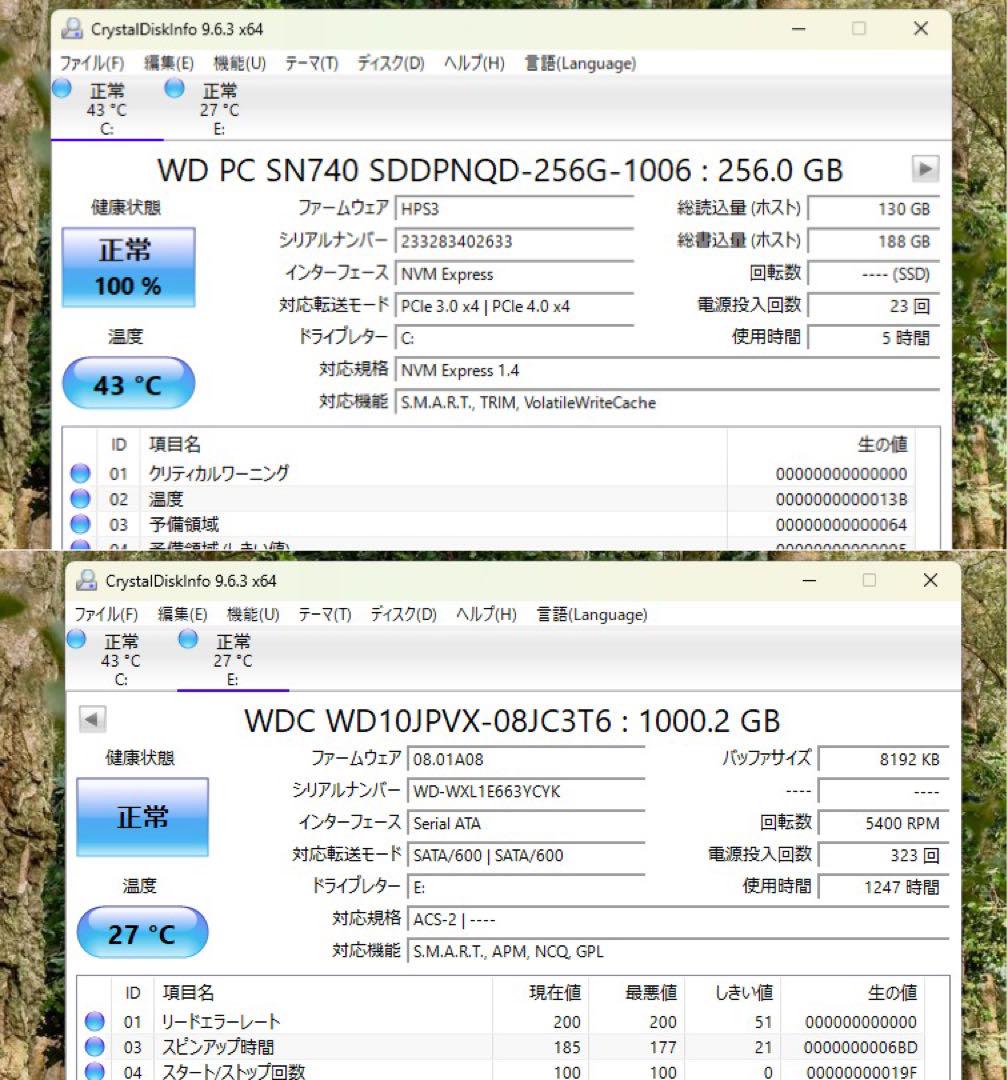Open ファイル(F) menu in bottom window

pyautogui.click(x=105, y=614)
